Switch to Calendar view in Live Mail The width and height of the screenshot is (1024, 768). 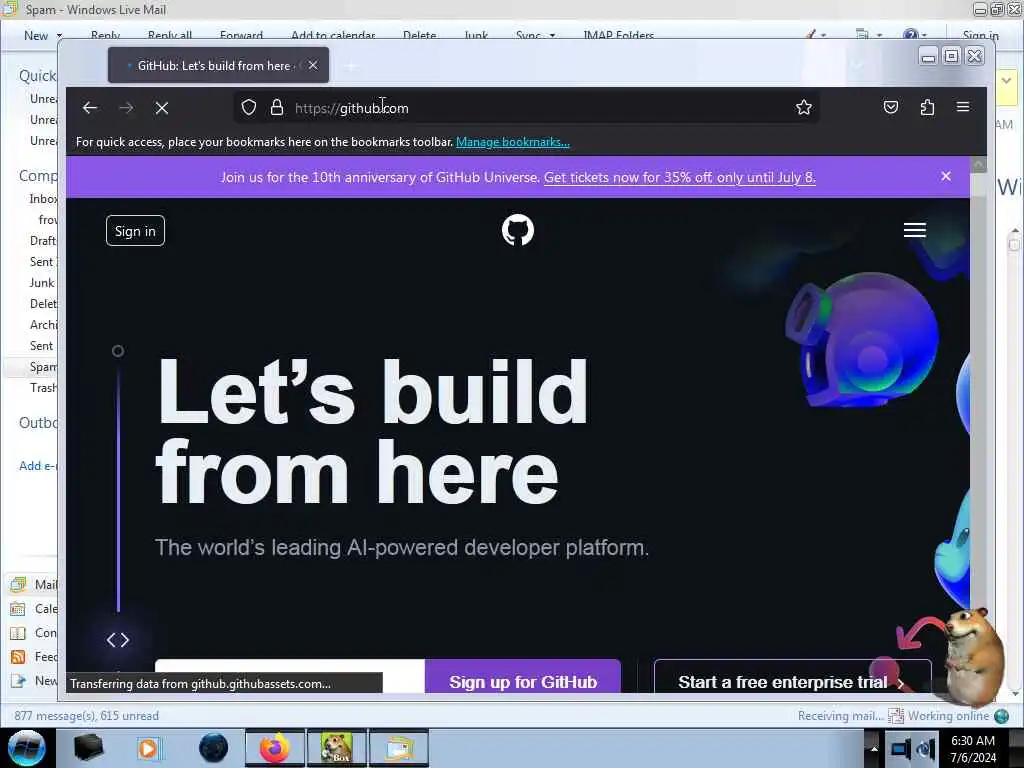(34, 609)
